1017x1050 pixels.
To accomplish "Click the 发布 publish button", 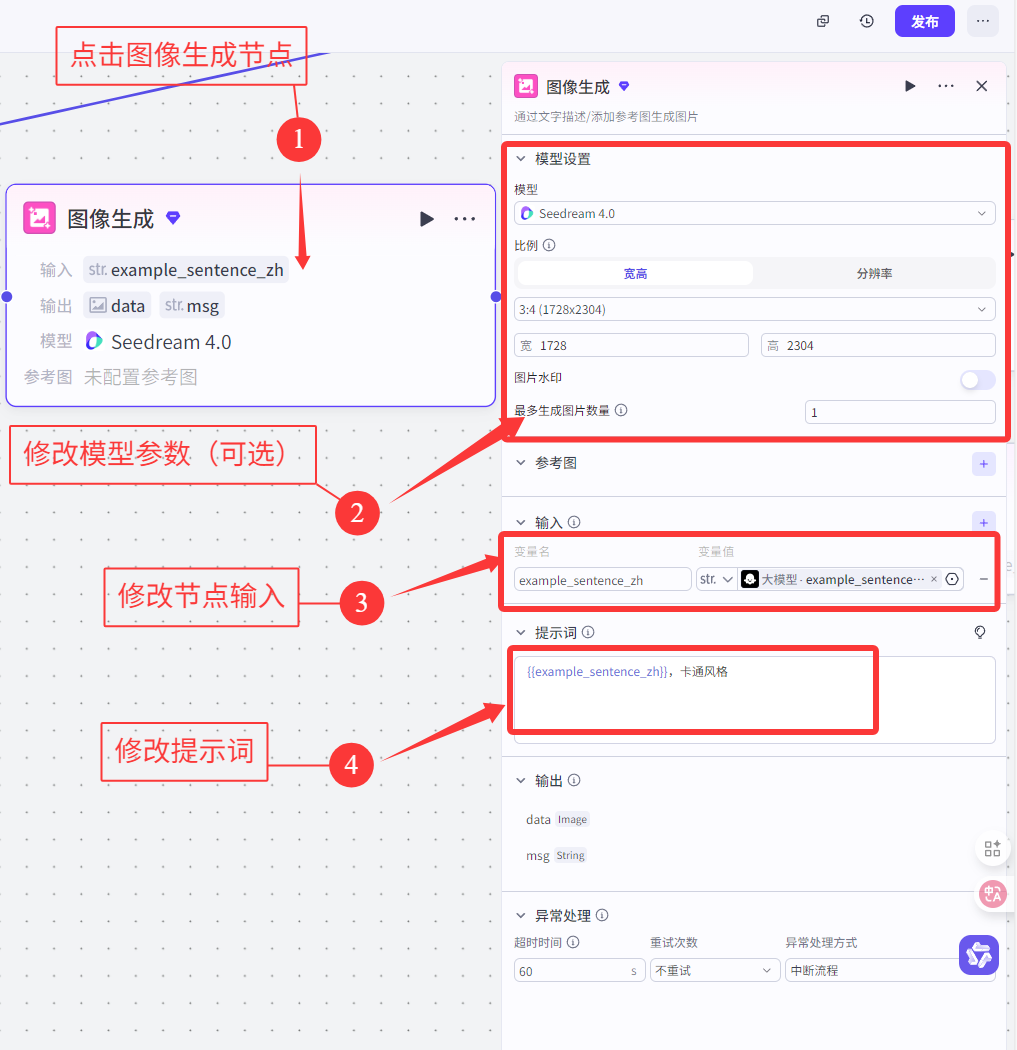I will [924, 21].
